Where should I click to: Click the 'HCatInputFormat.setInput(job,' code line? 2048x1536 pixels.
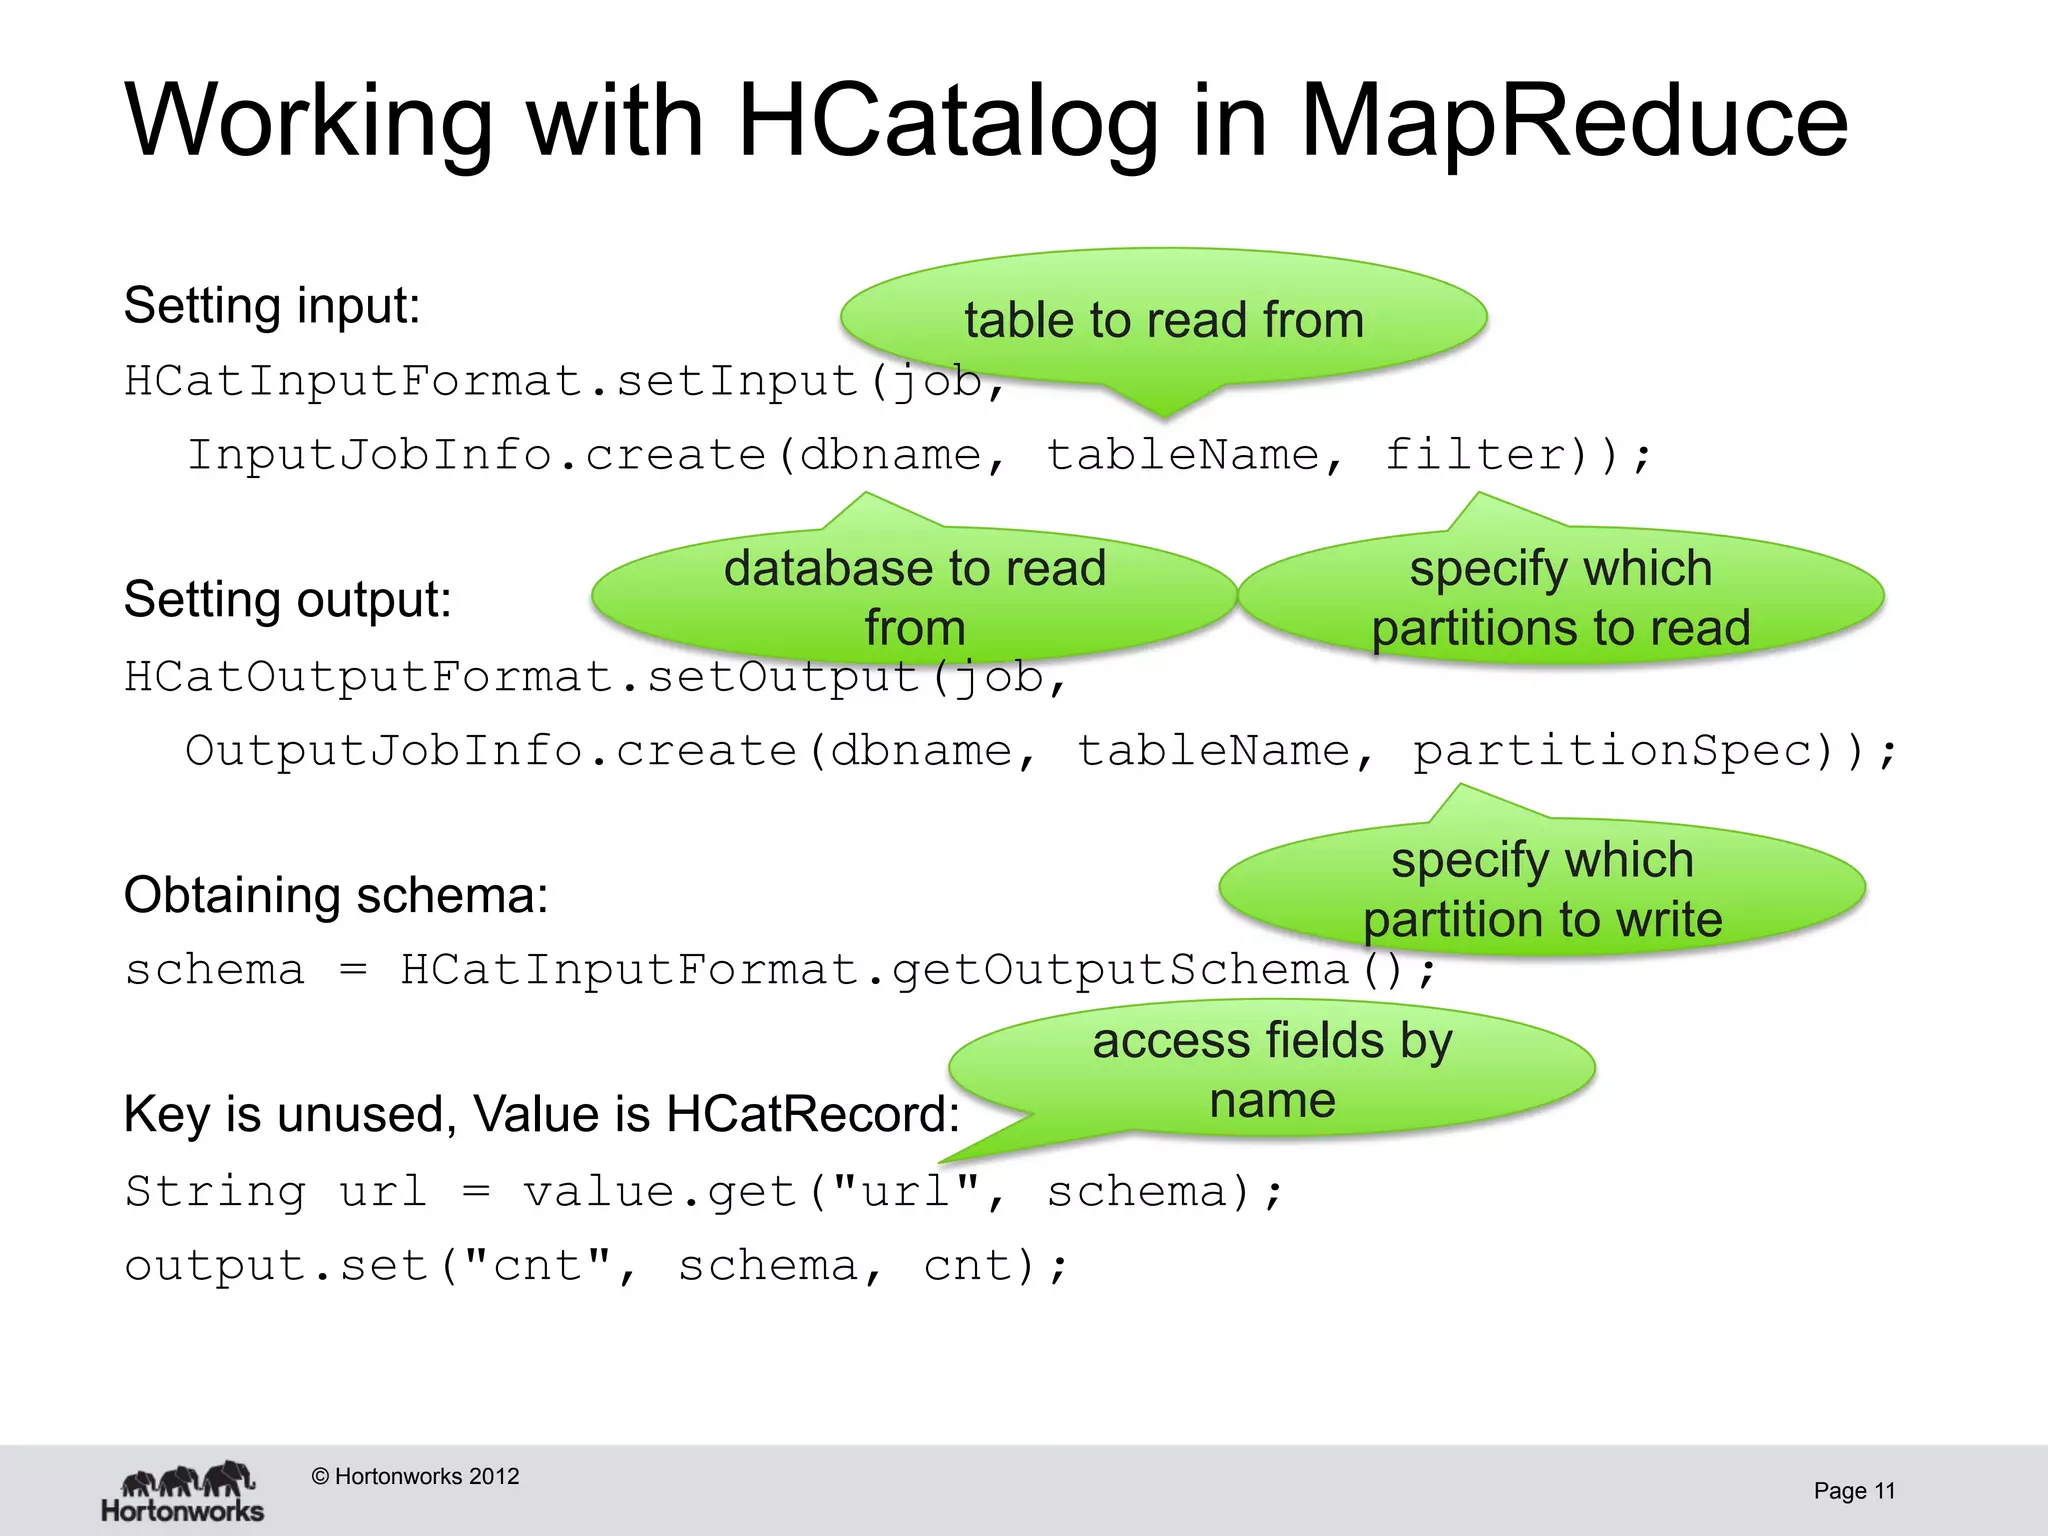tap(566, 382)
